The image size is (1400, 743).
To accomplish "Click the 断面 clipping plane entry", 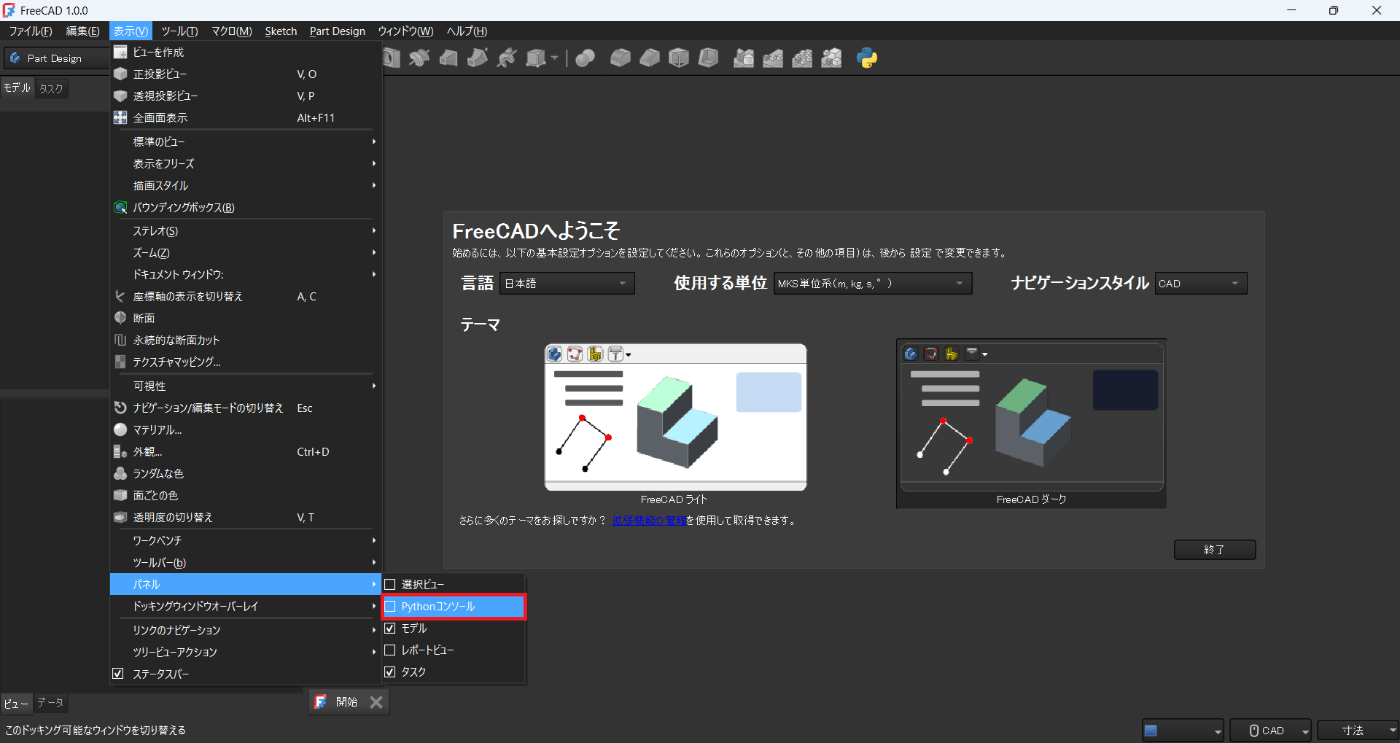I will pyautogui.click(x=246, y=318).
